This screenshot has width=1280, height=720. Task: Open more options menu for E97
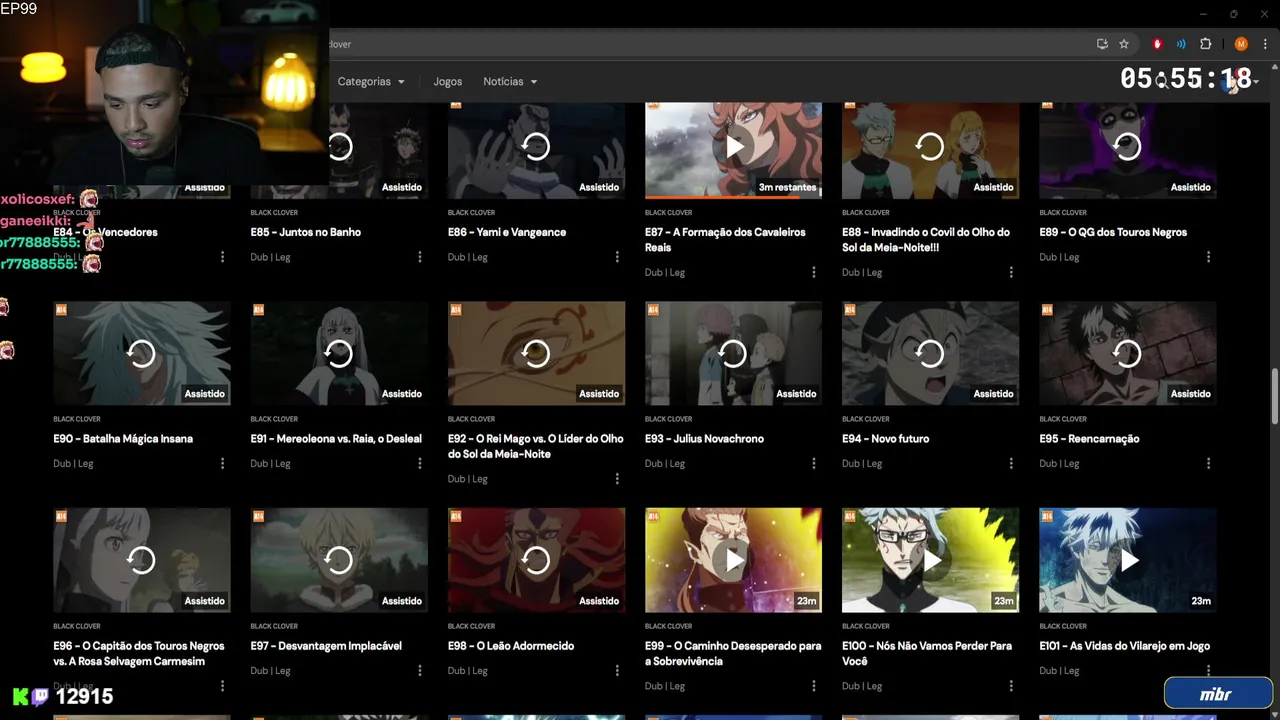pyautogui.click(x=420, y=670)
